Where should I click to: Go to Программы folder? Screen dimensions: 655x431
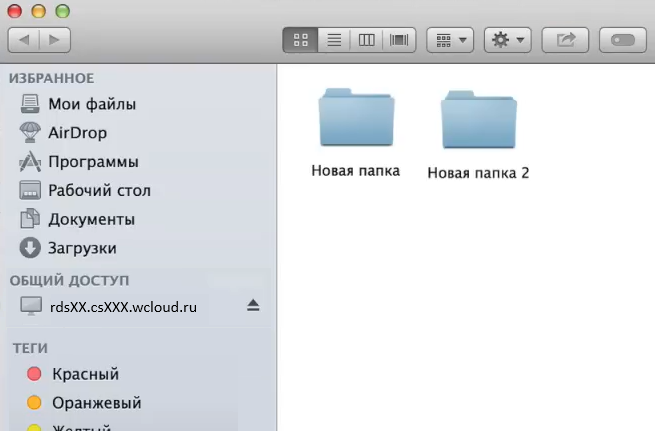pyautogui.click(x=93, y=162)
